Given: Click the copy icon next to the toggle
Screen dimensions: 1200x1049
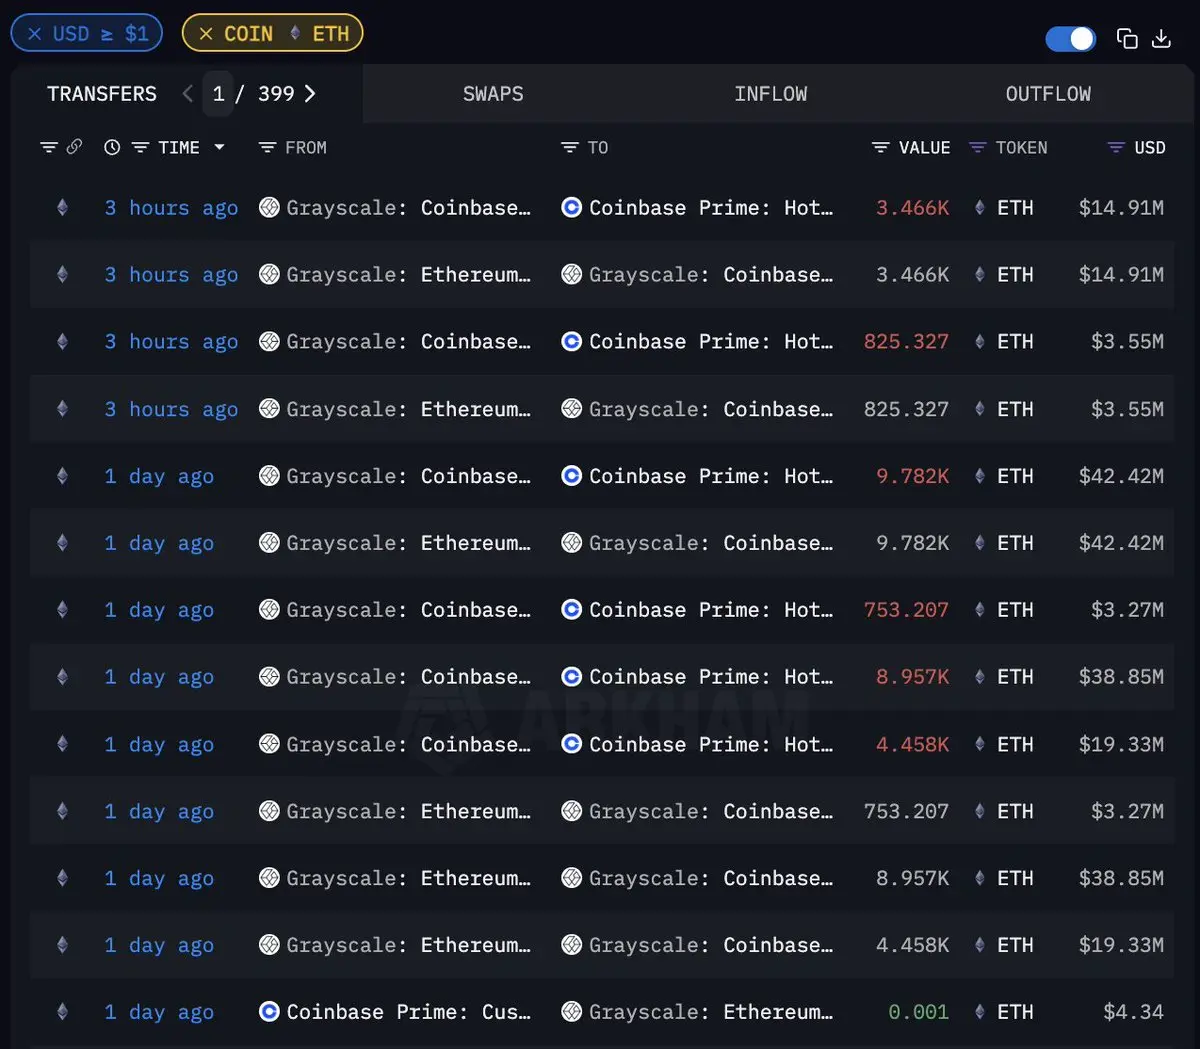Looking at the screenshot, I should coord(1127,38).
